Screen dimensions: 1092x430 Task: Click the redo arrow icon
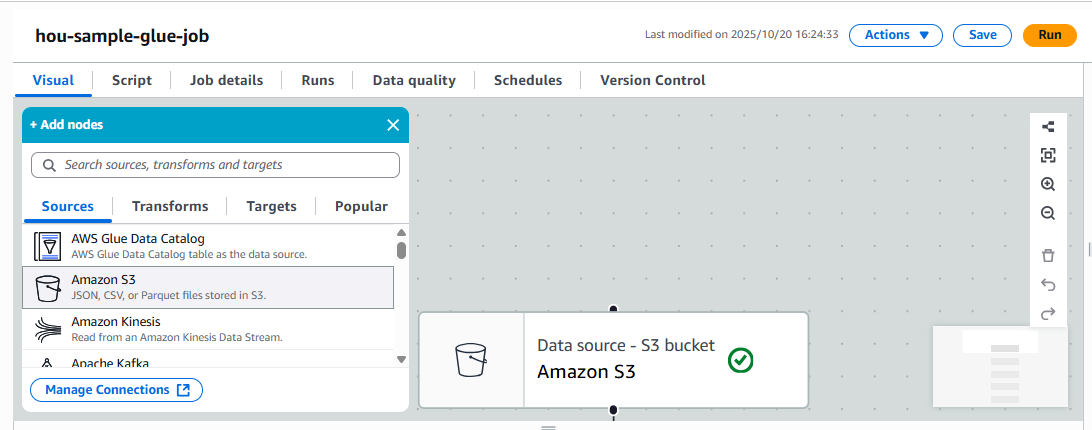(x=1048, y=314)
